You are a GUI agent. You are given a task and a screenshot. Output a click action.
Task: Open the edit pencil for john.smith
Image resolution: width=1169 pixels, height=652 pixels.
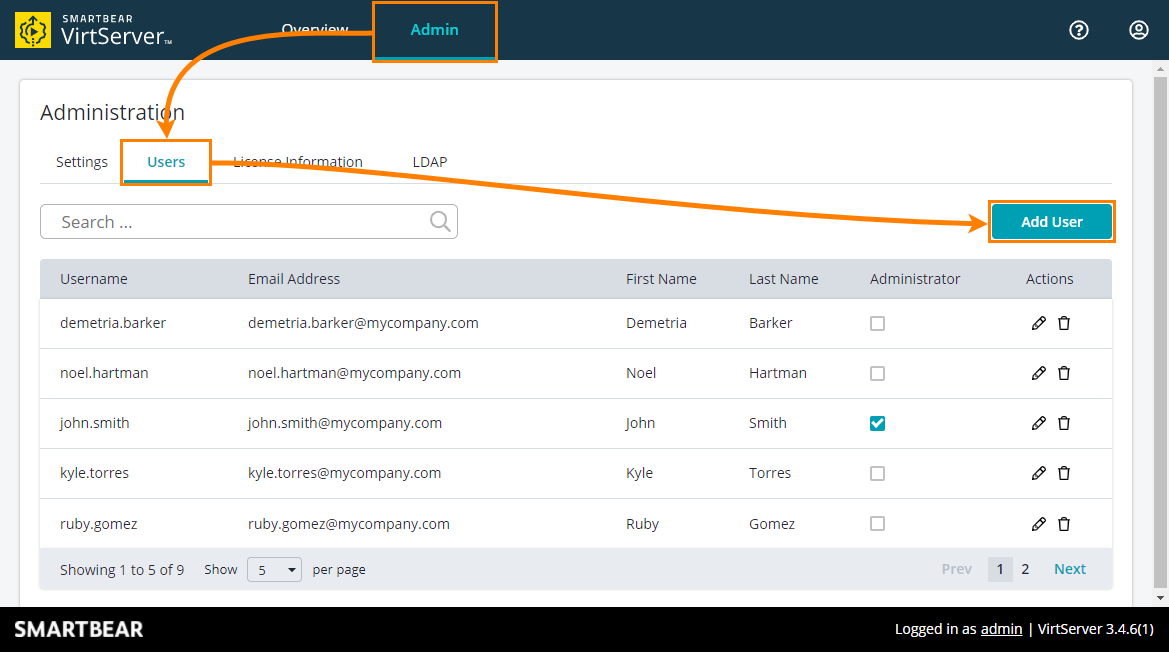coord(1039,423)
